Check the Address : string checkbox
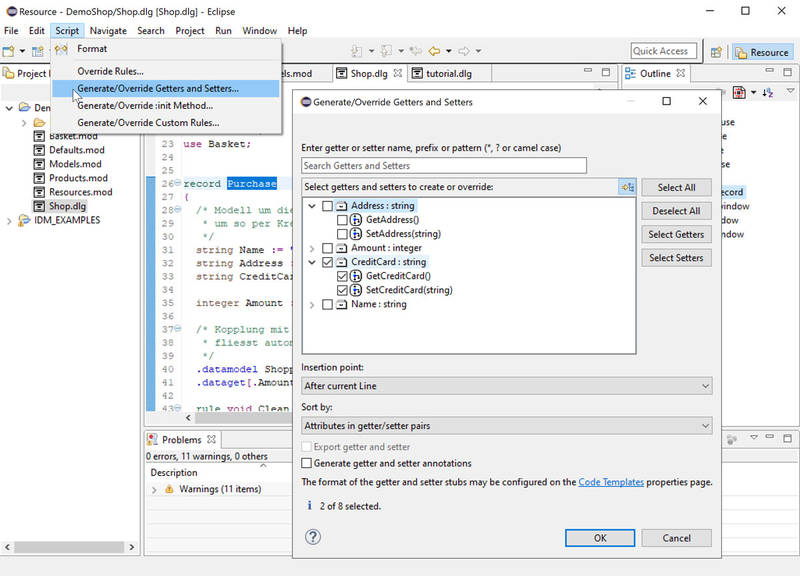800x576 pixels. coord(328,206)
